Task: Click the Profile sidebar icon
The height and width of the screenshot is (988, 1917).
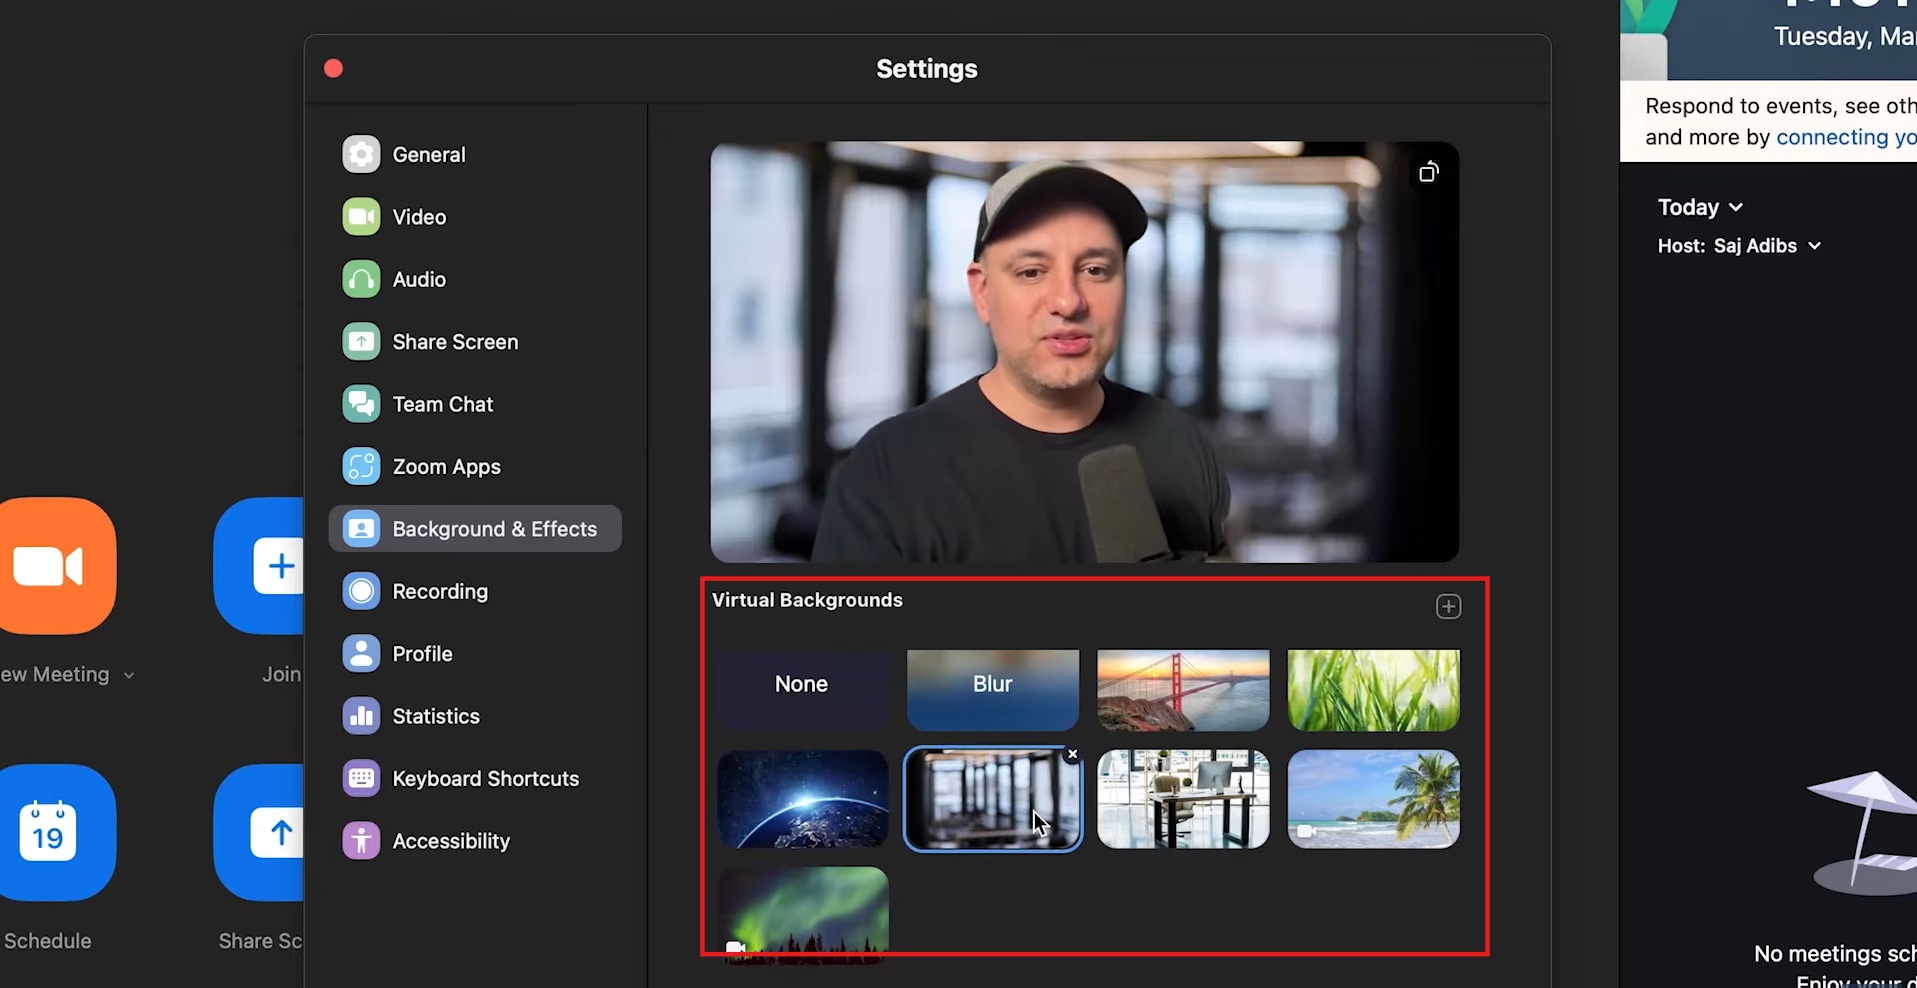Action: [361, 654]
